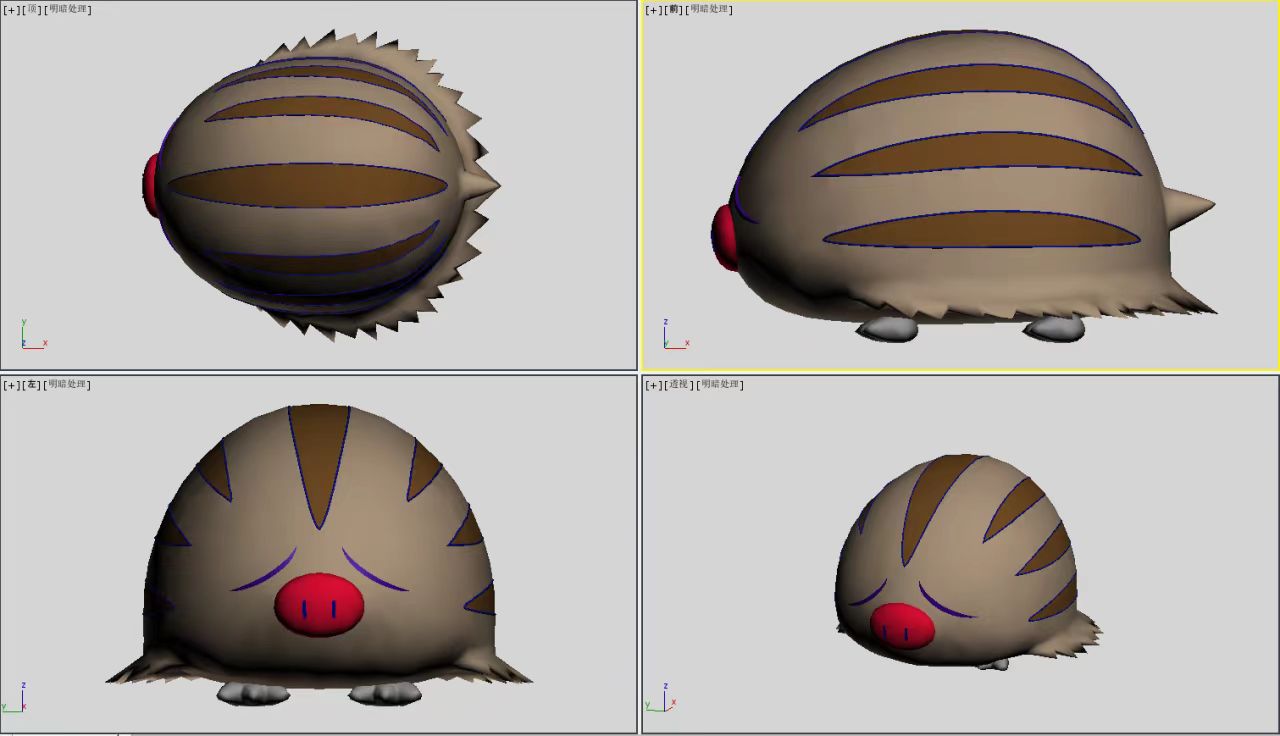
Task: Open the 前 view label menu
Action: coord(675,9)
